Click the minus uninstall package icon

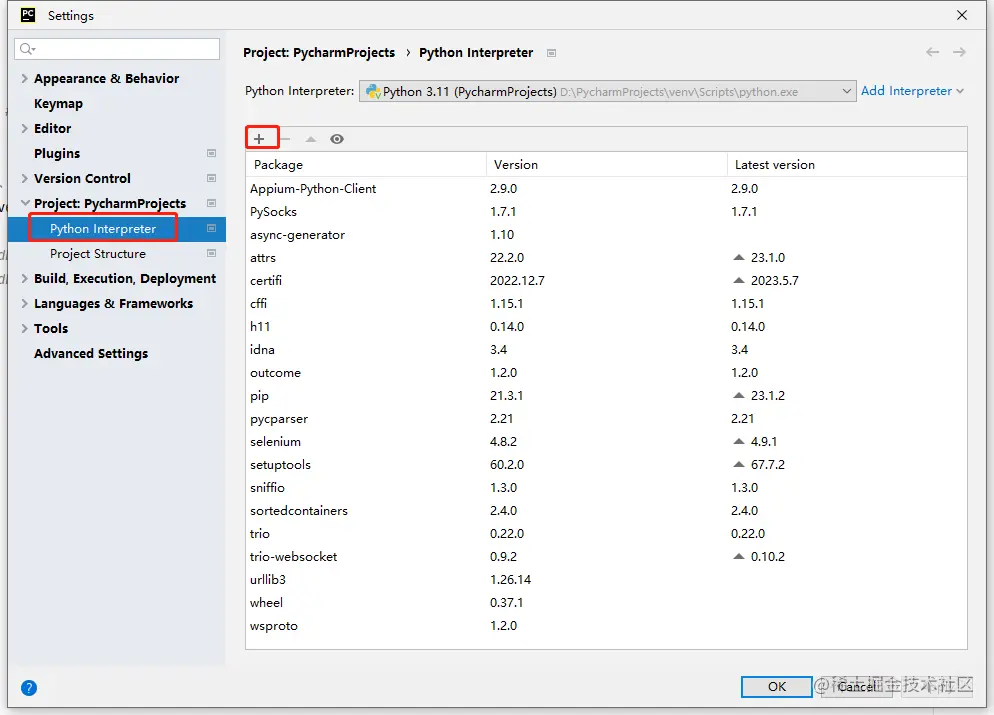tap(285, 139)
